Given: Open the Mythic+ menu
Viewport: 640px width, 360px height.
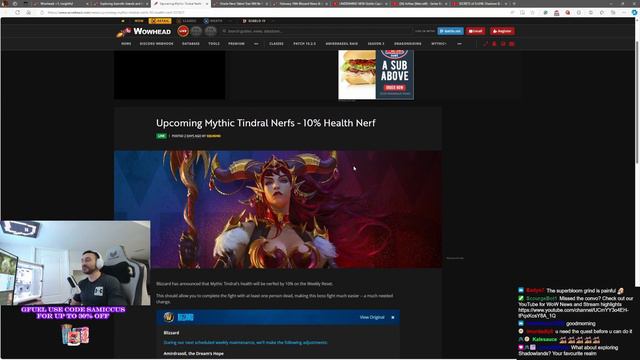Looking at the screenshot, I should click(x=439, y=44).
